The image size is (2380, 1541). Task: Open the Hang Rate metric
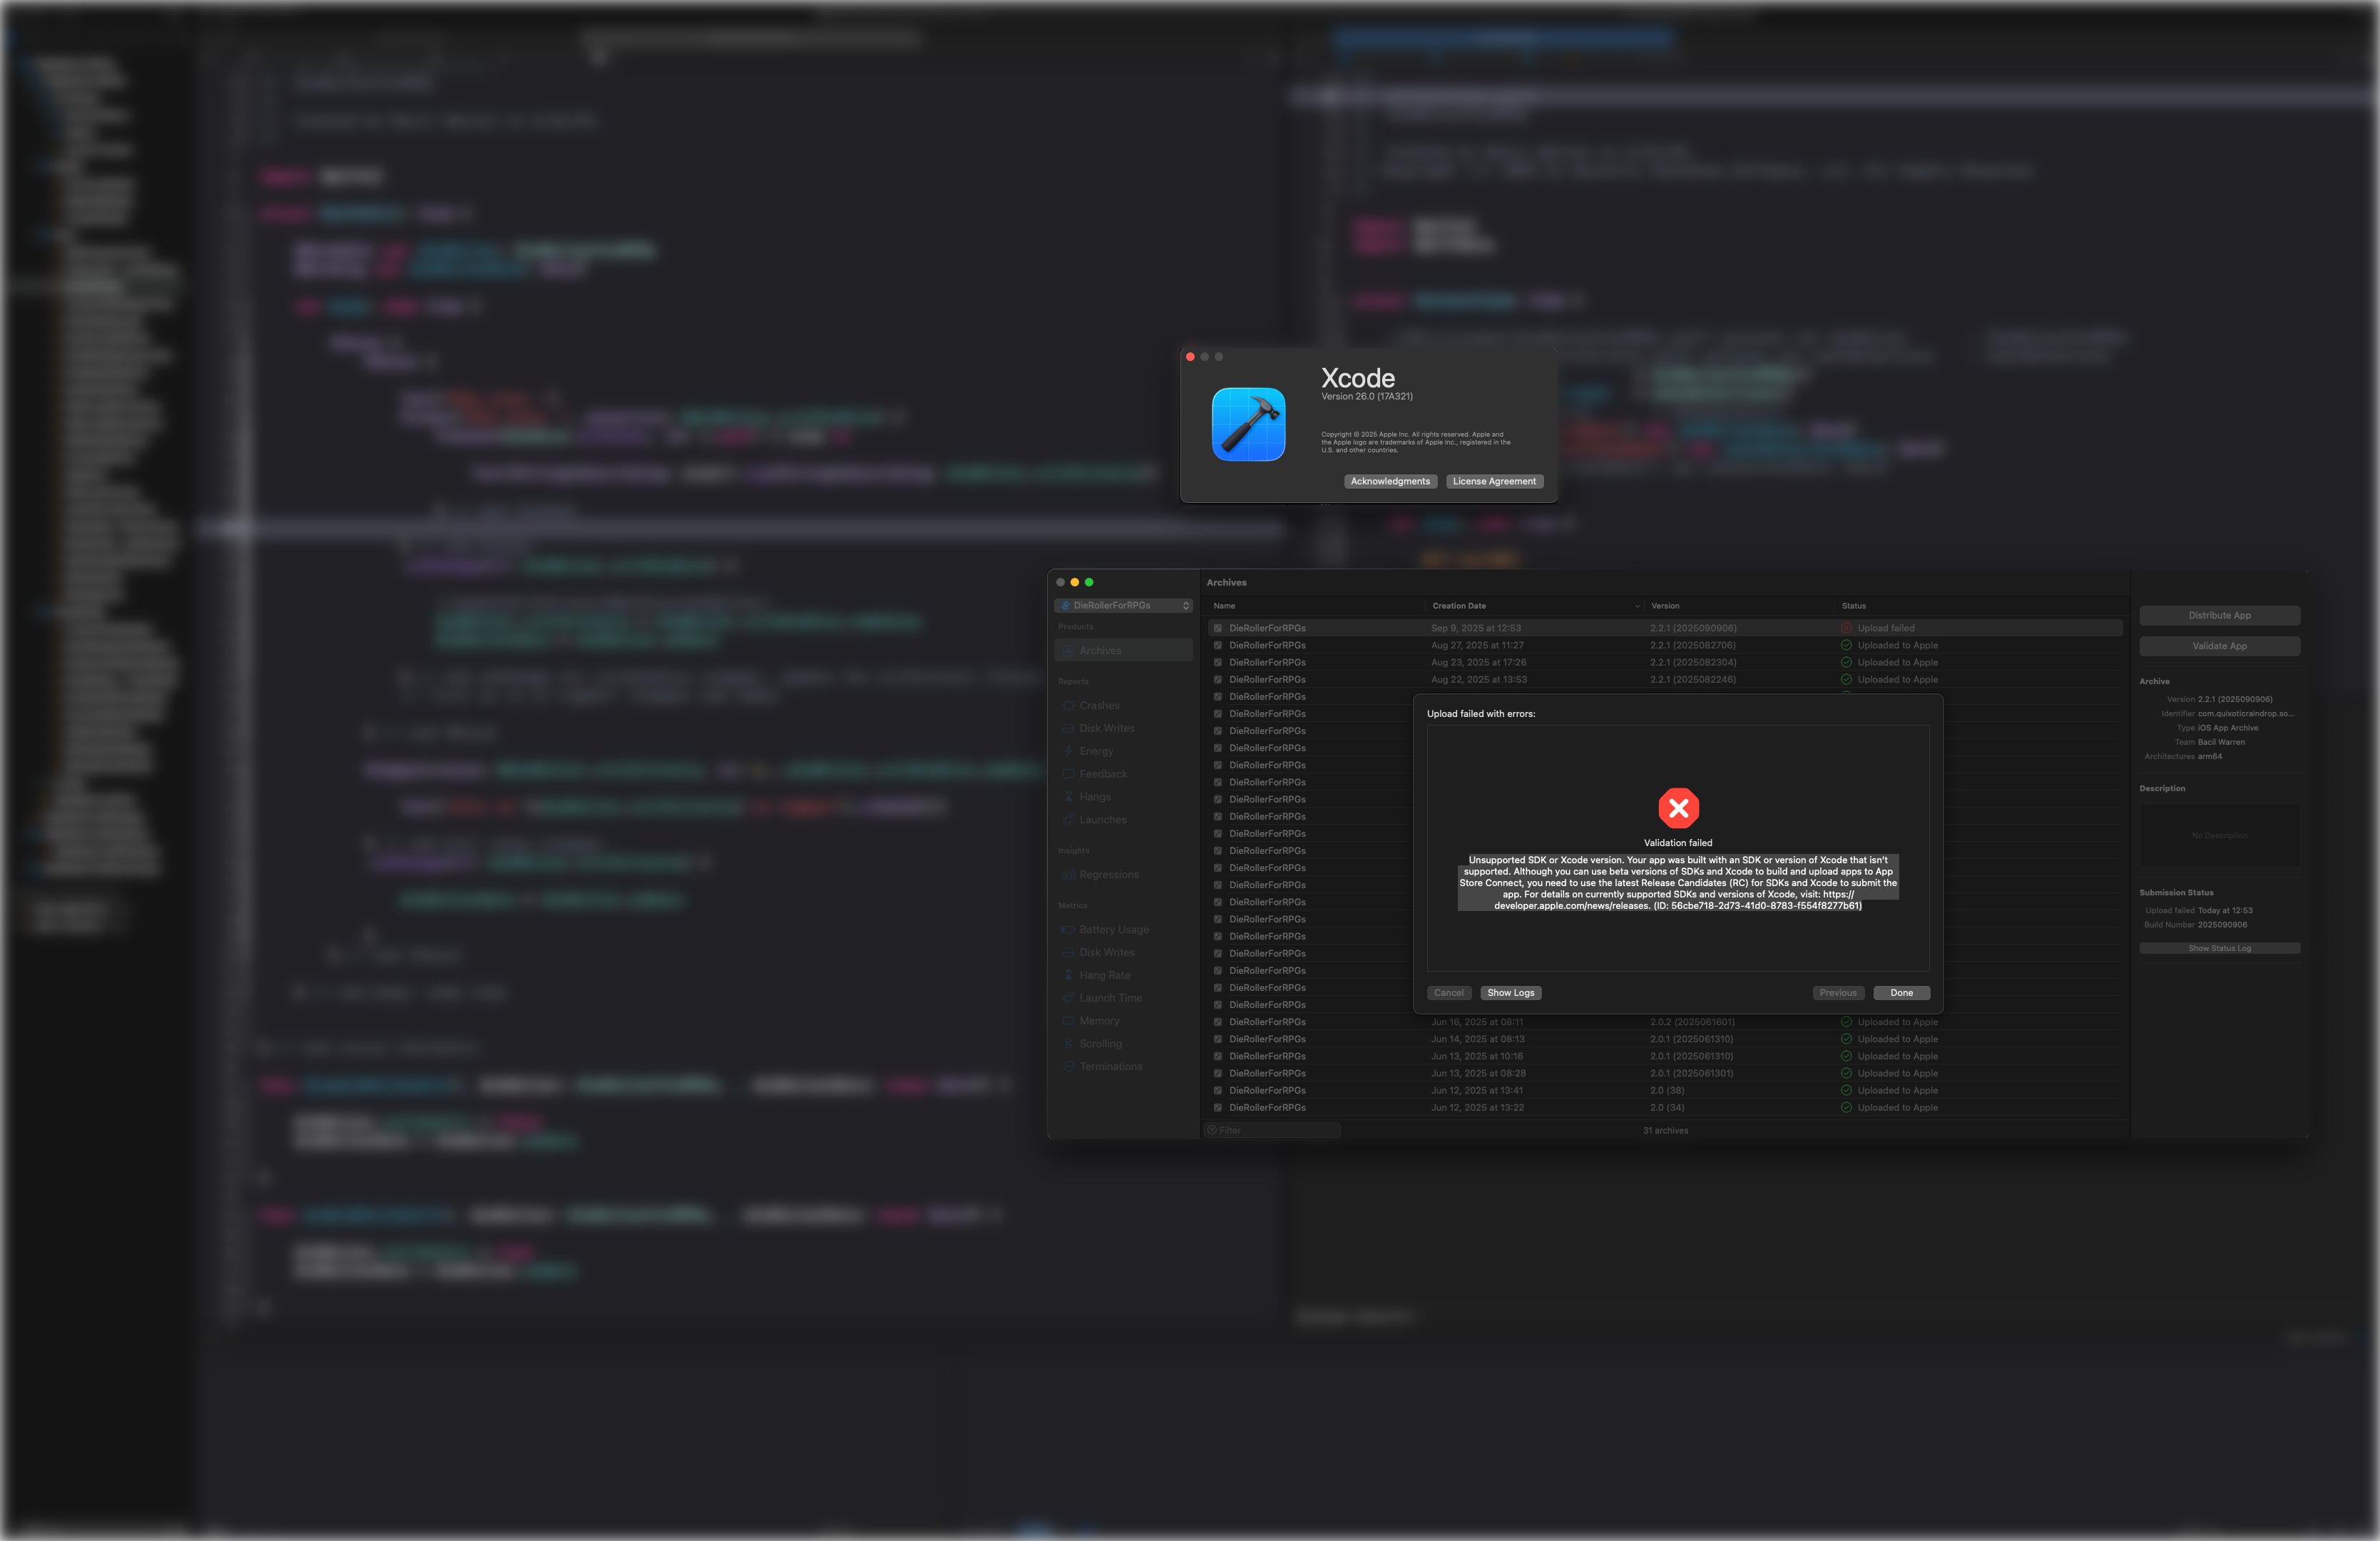(1104, 976)
